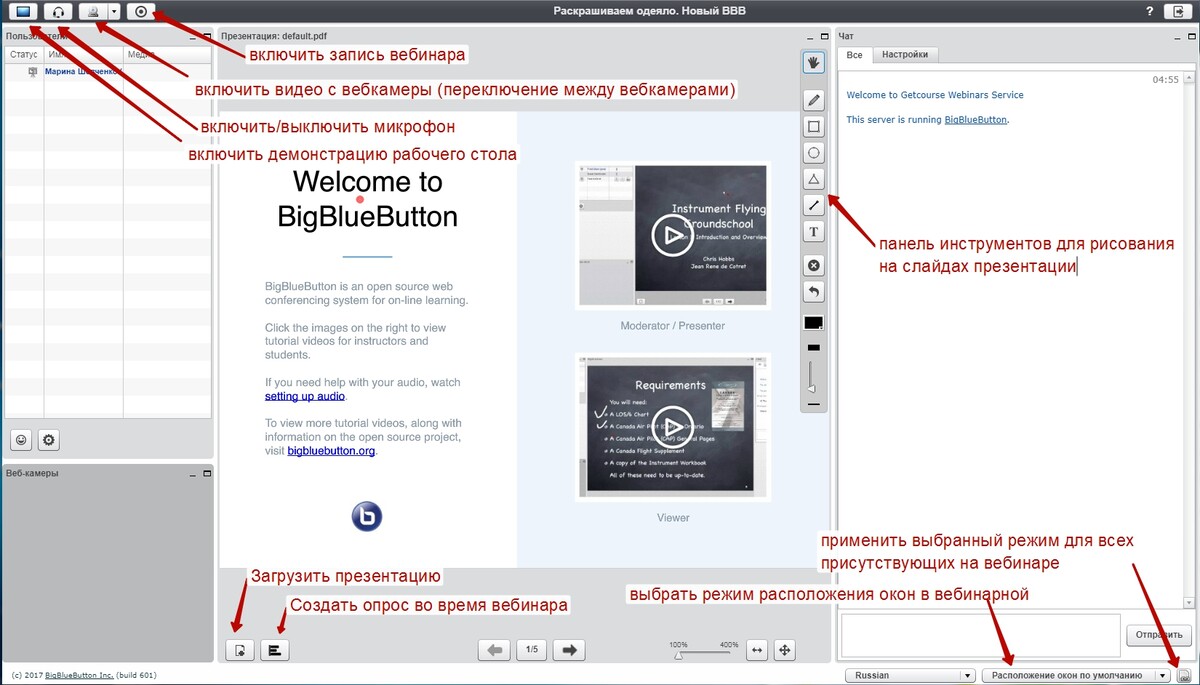
Task: Select the hand pan tool
Action: (x=814, y=62)
